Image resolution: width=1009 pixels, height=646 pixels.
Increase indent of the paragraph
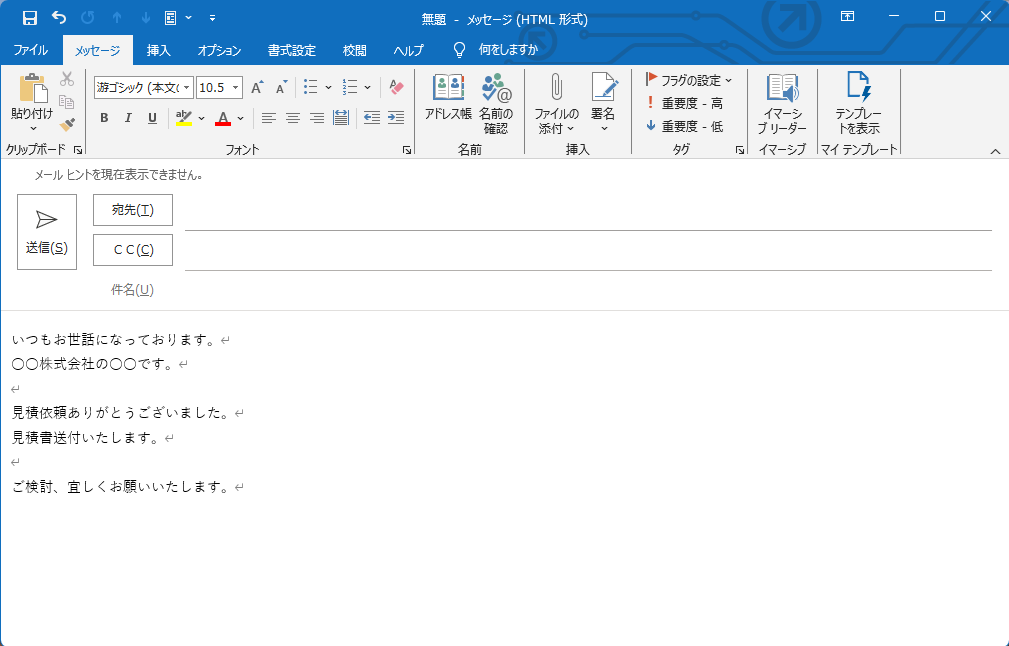coord(396,118)
